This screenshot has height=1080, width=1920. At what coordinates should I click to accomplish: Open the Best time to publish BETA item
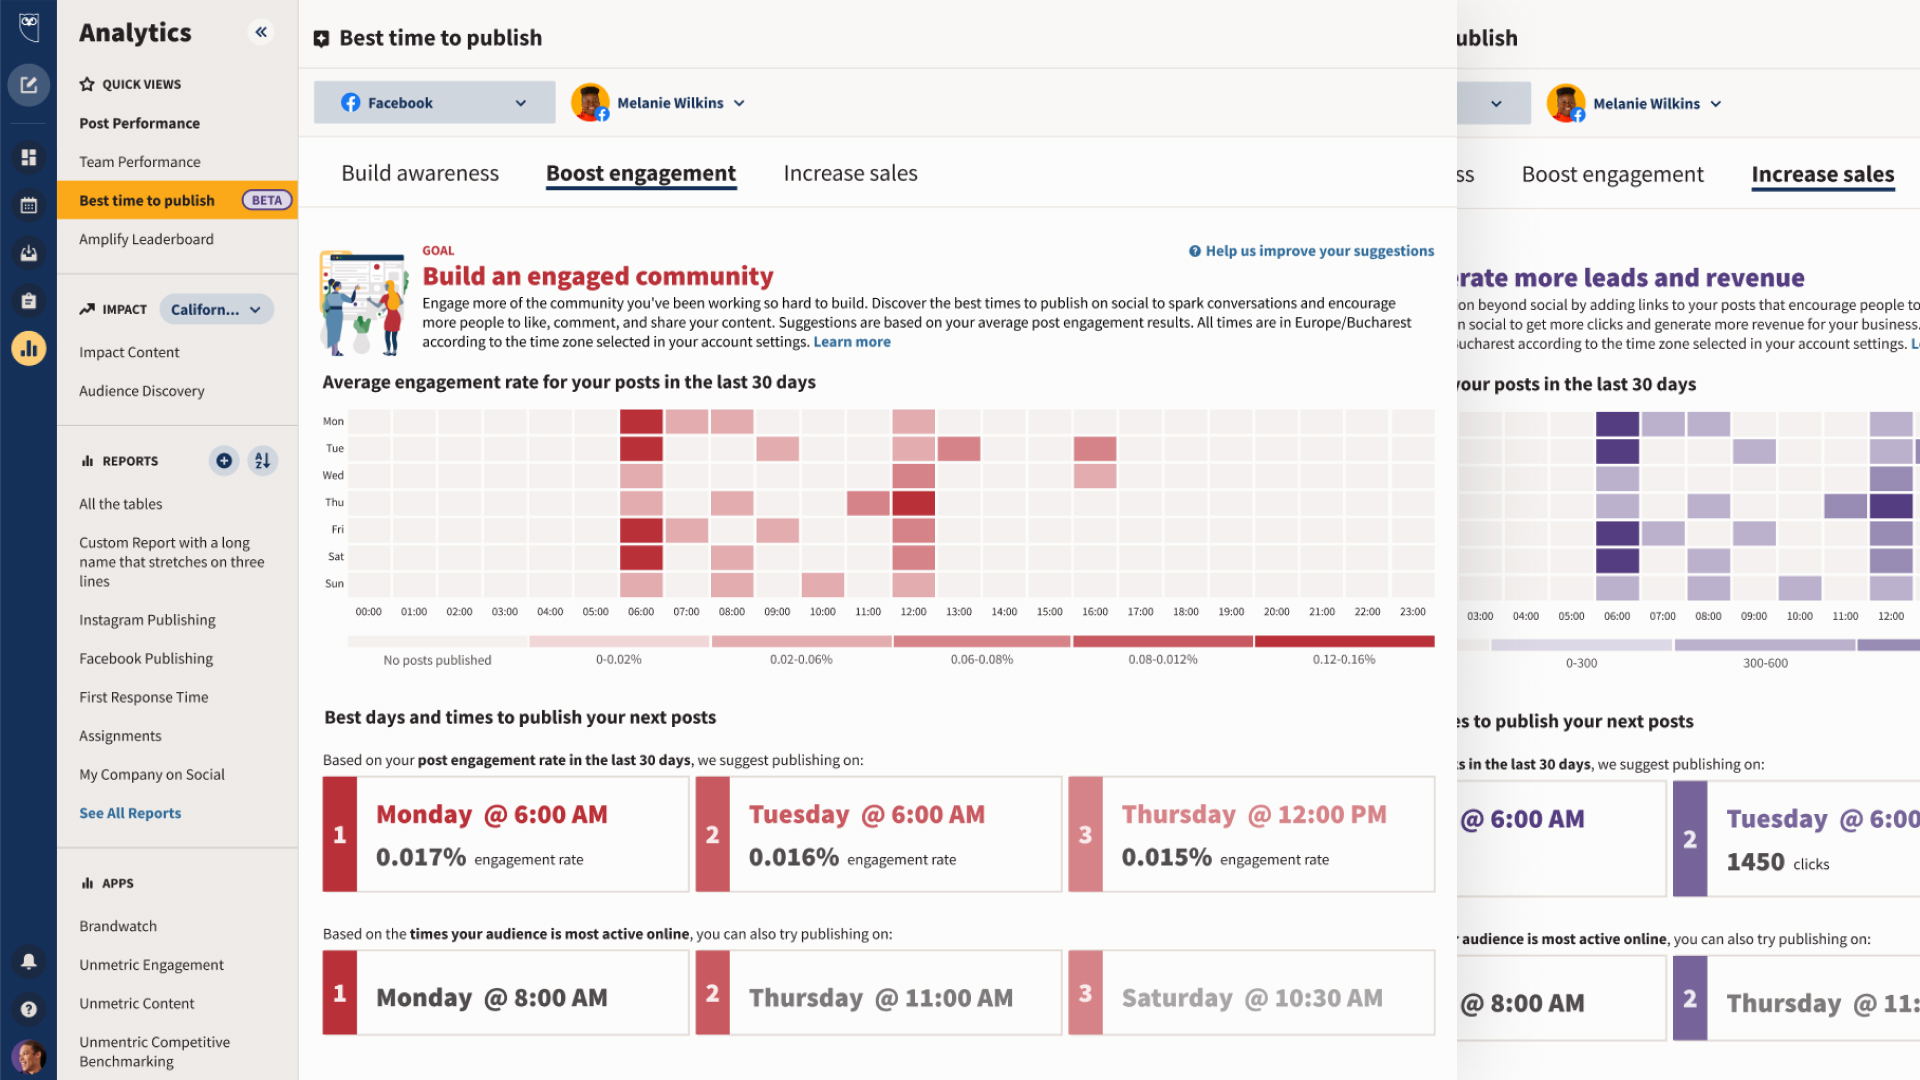click(x=146, y=200)
